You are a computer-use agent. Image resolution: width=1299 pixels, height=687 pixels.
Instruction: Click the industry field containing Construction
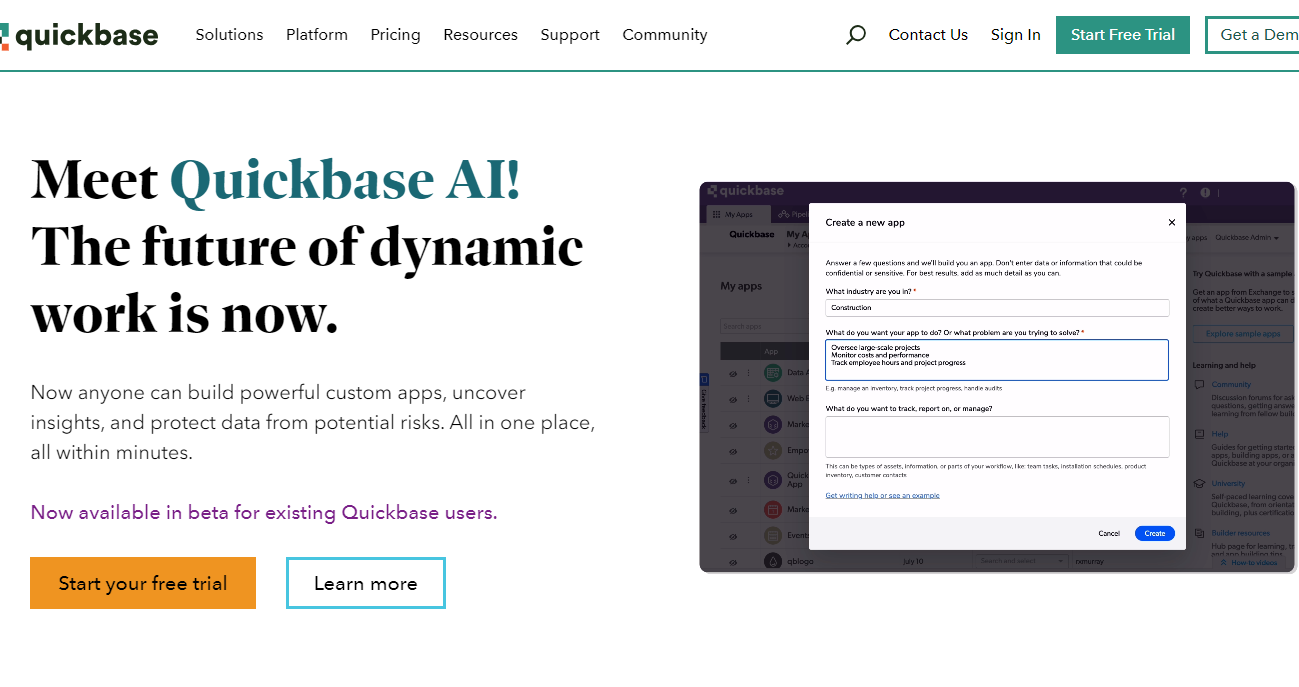click(997, 308)
